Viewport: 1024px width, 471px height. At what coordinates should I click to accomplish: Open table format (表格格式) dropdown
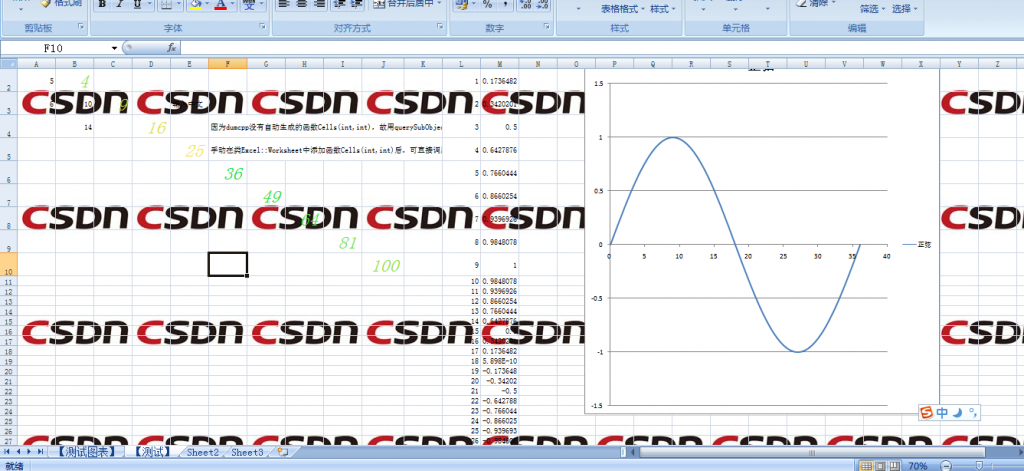(x=624, y=9)
